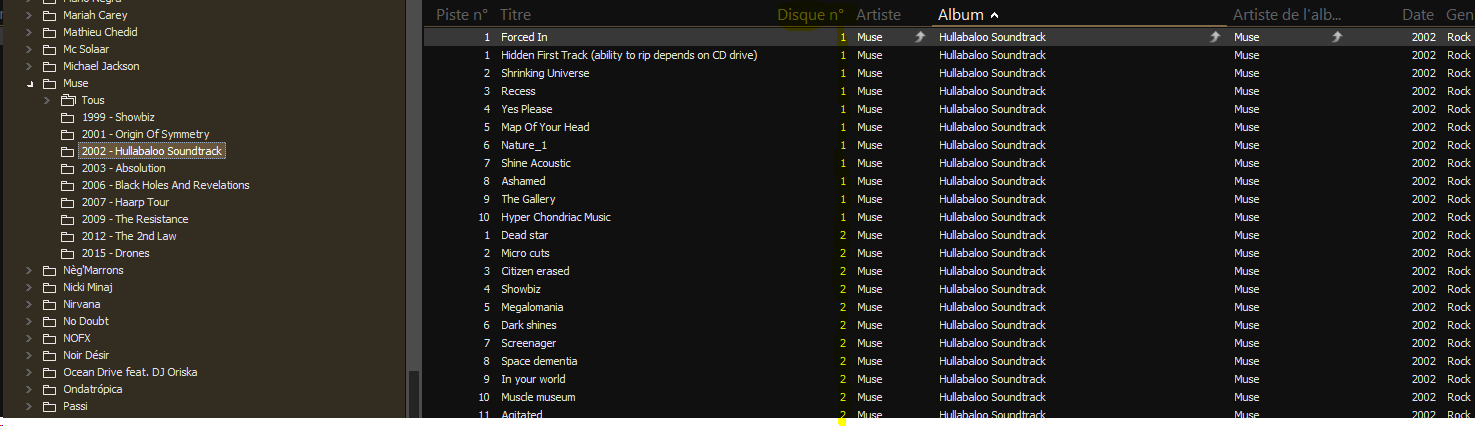The width and height of the screenshot is (1475, 426).
Task: Select the track Shrinking Universe
Action: [x=545, y=73]
